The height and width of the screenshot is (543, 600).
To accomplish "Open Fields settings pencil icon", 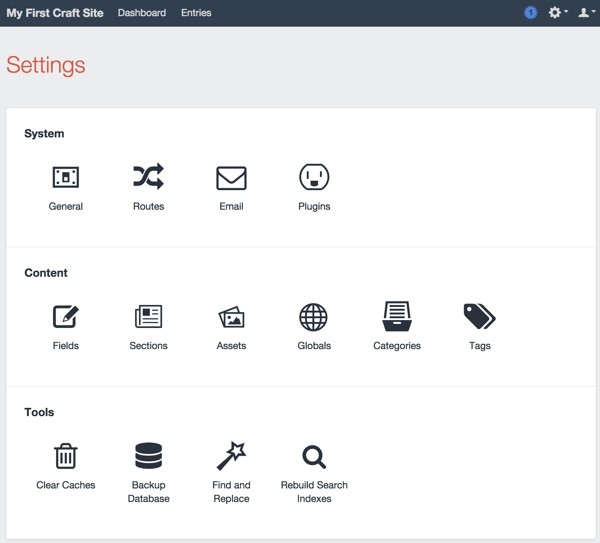I will [x=66, y=316].
